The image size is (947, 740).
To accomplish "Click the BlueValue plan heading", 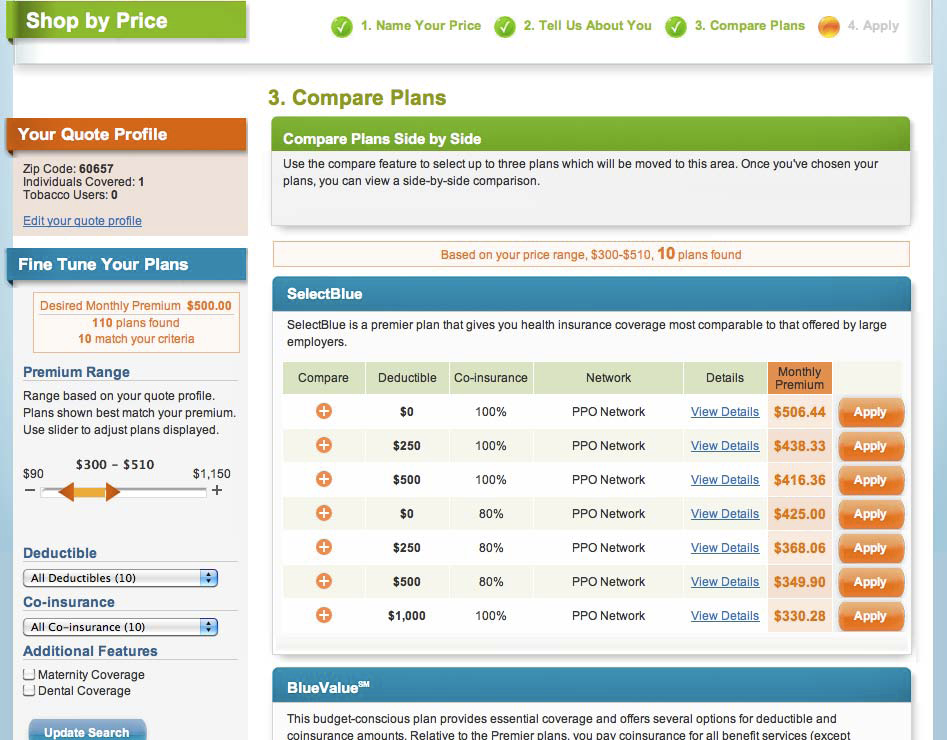I will (x=328, y=687).
